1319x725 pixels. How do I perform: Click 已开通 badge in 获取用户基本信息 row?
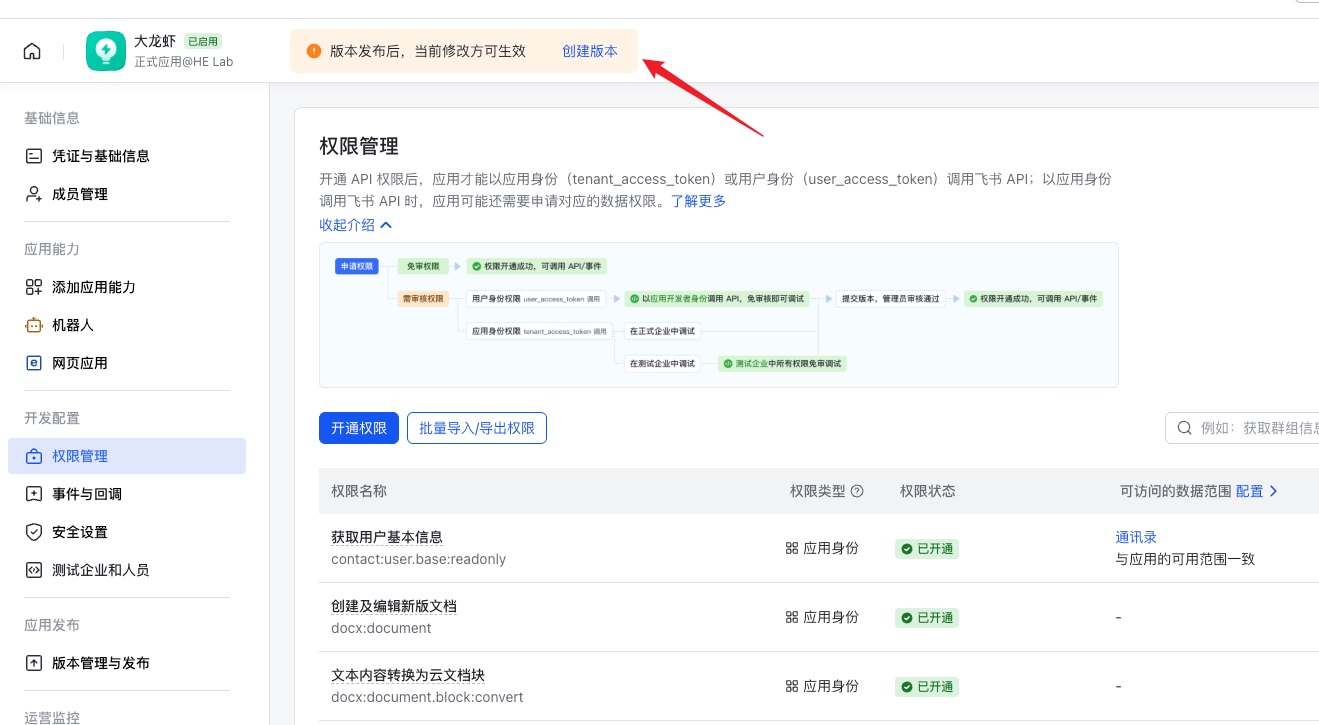click(x=927, y=549)
